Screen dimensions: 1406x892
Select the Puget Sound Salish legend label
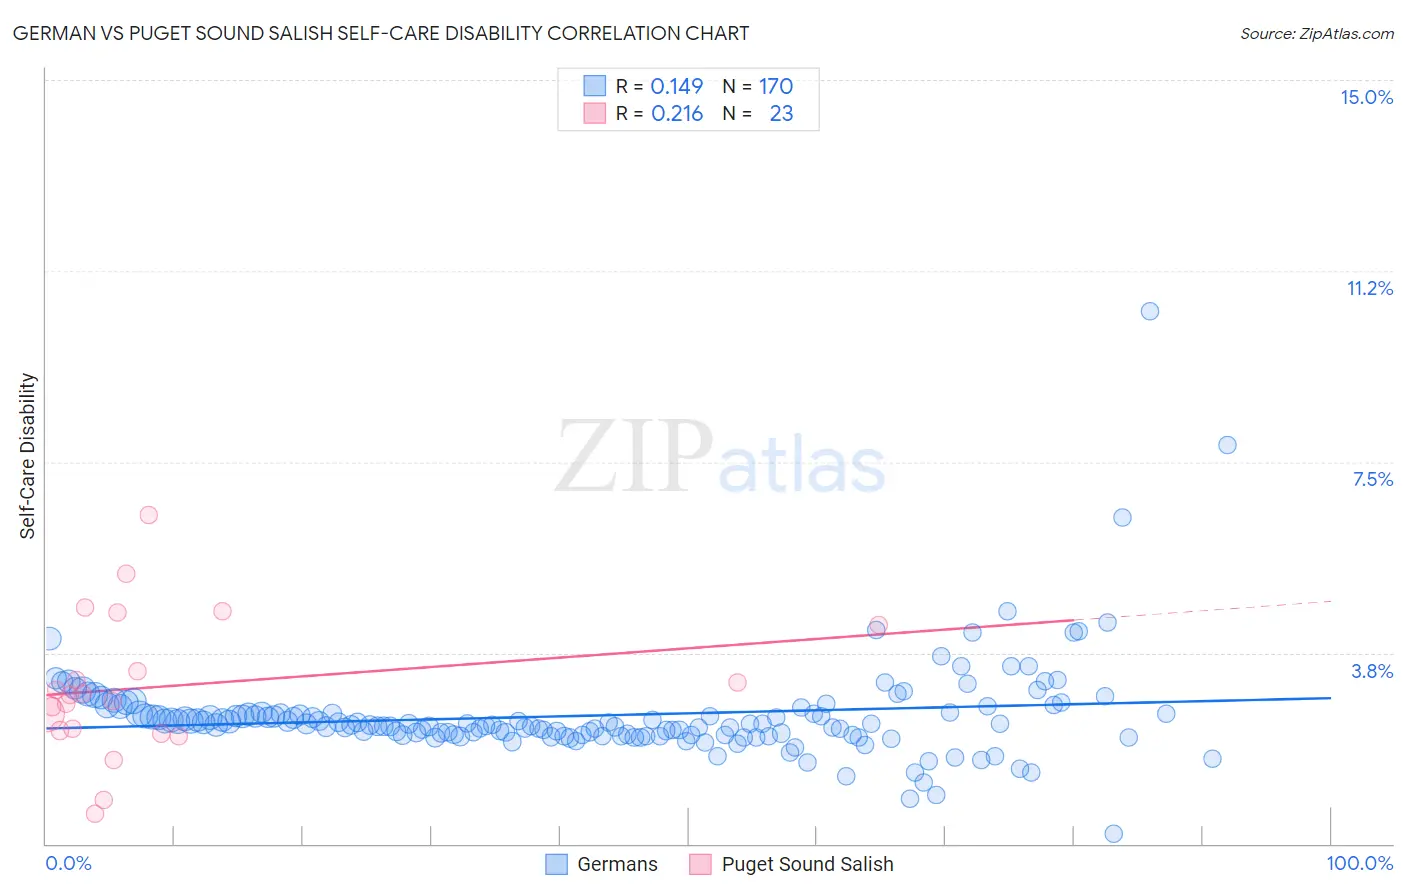[807, 864]
